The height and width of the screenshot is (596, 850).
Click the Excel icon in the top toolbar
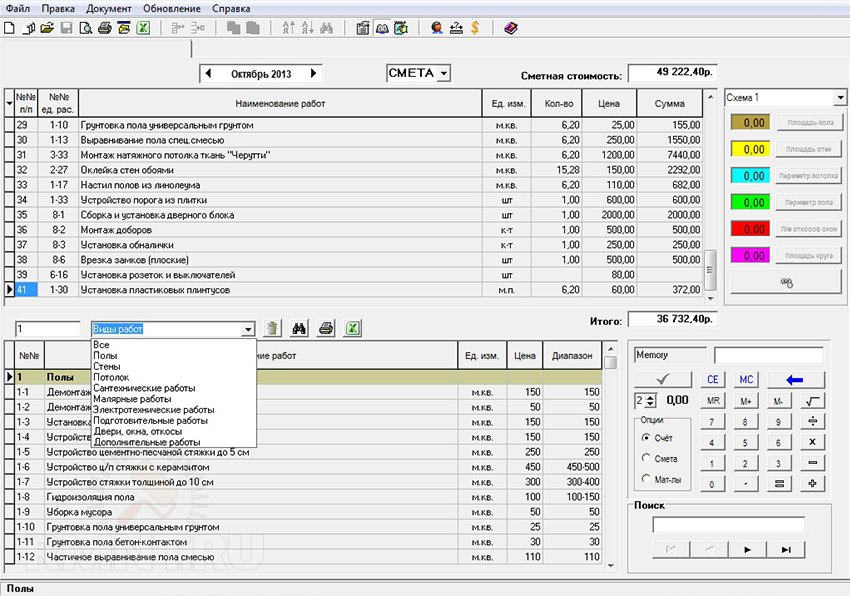143,28
